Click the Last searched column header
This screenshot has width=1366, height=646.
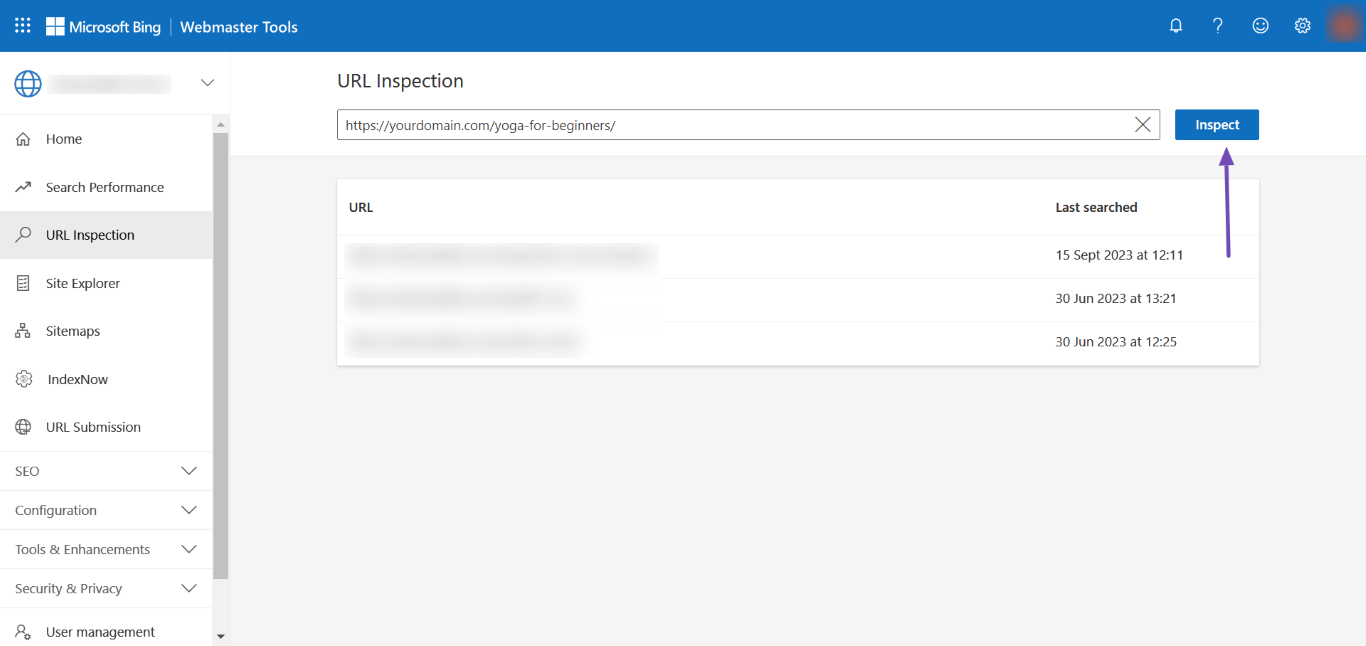(x=1097, y=207)
